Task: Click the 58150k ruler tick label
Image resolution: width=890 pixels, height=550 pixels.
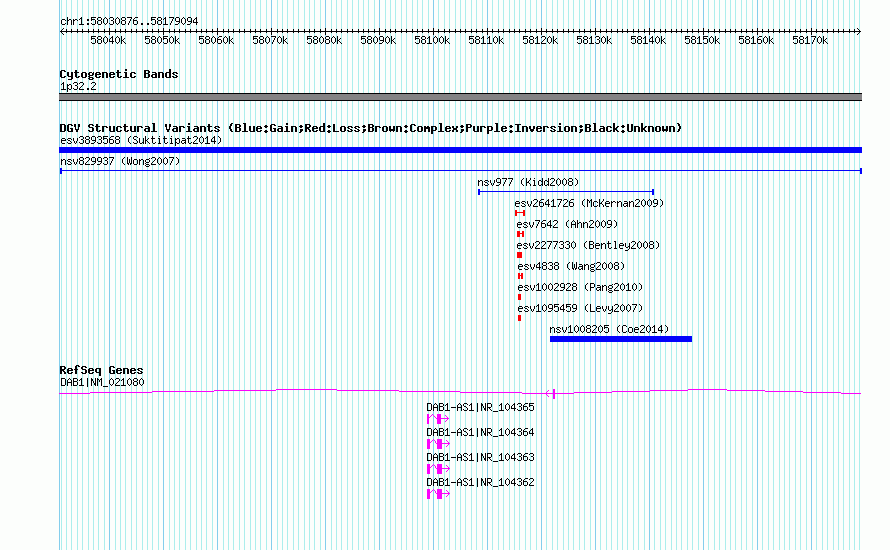Action: coord(702,40)
